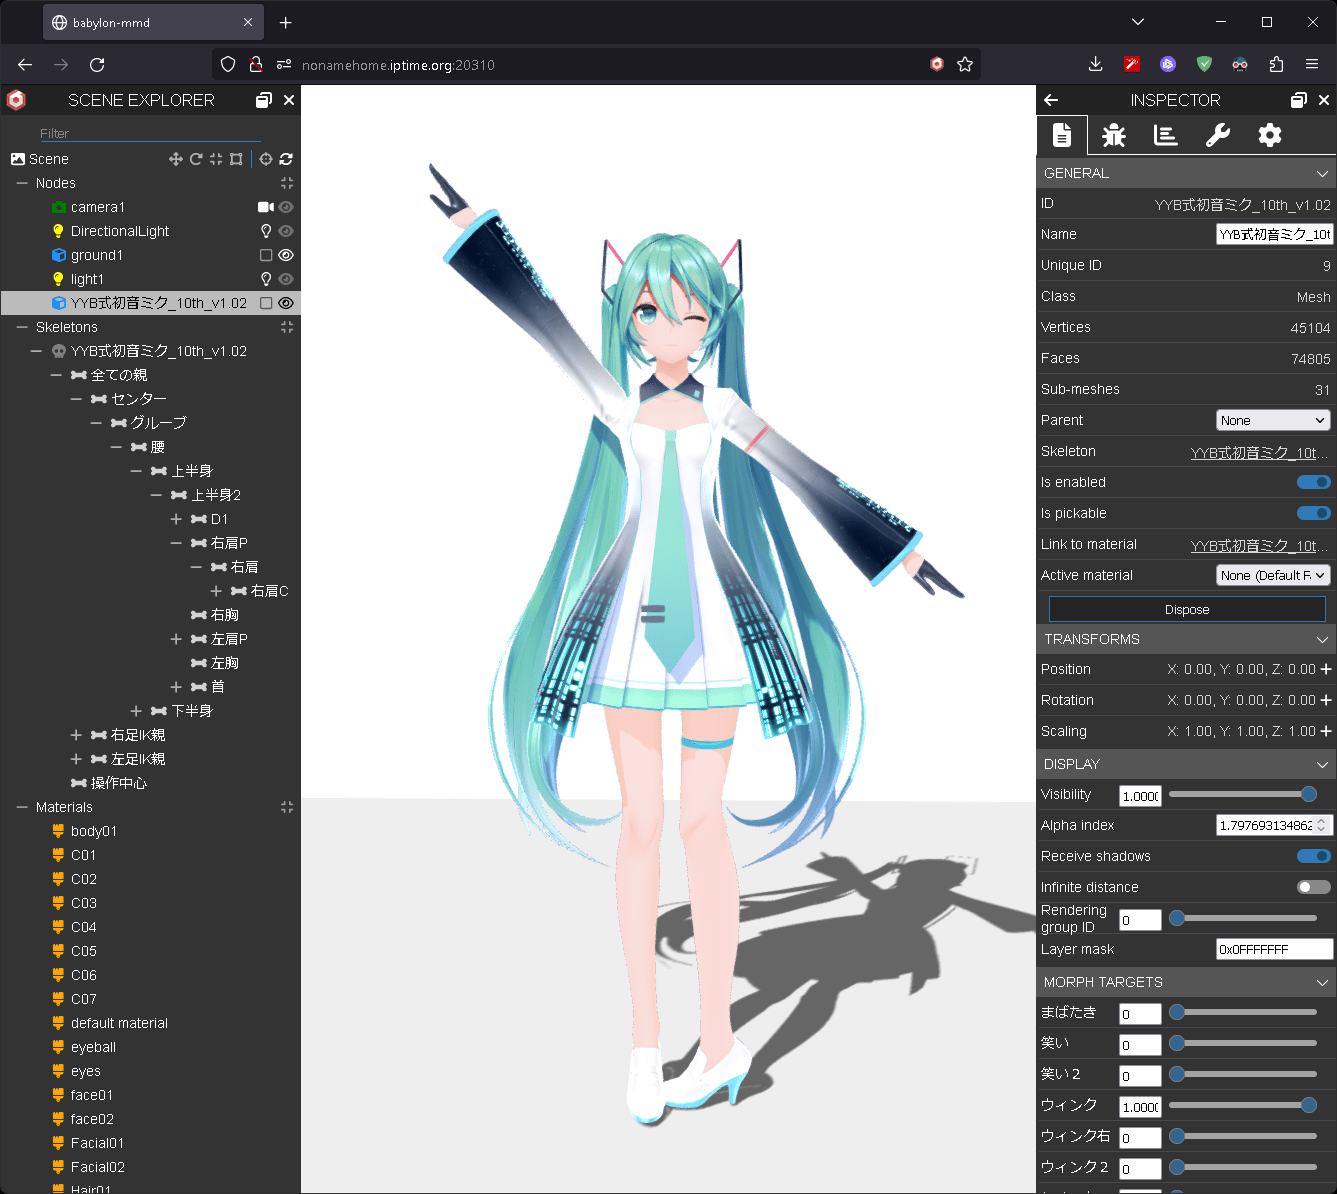Open the browser hamburger menu
The width and height of the screenshot is (1337, 1194).
point(1312,64)
